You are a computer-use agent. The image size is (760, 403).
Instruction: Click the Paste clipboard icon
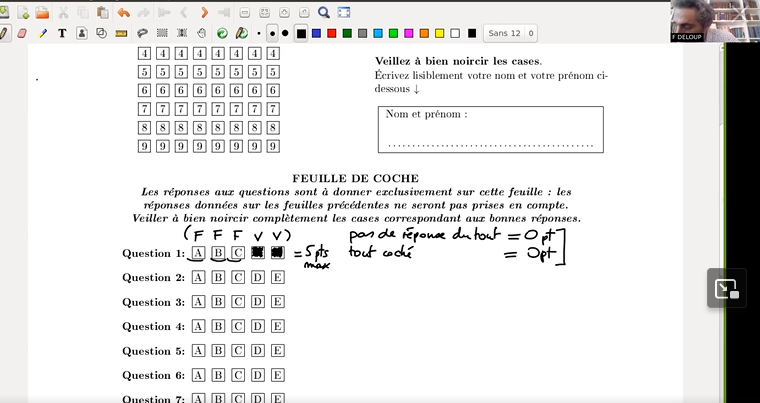click(x=102, y=12)
